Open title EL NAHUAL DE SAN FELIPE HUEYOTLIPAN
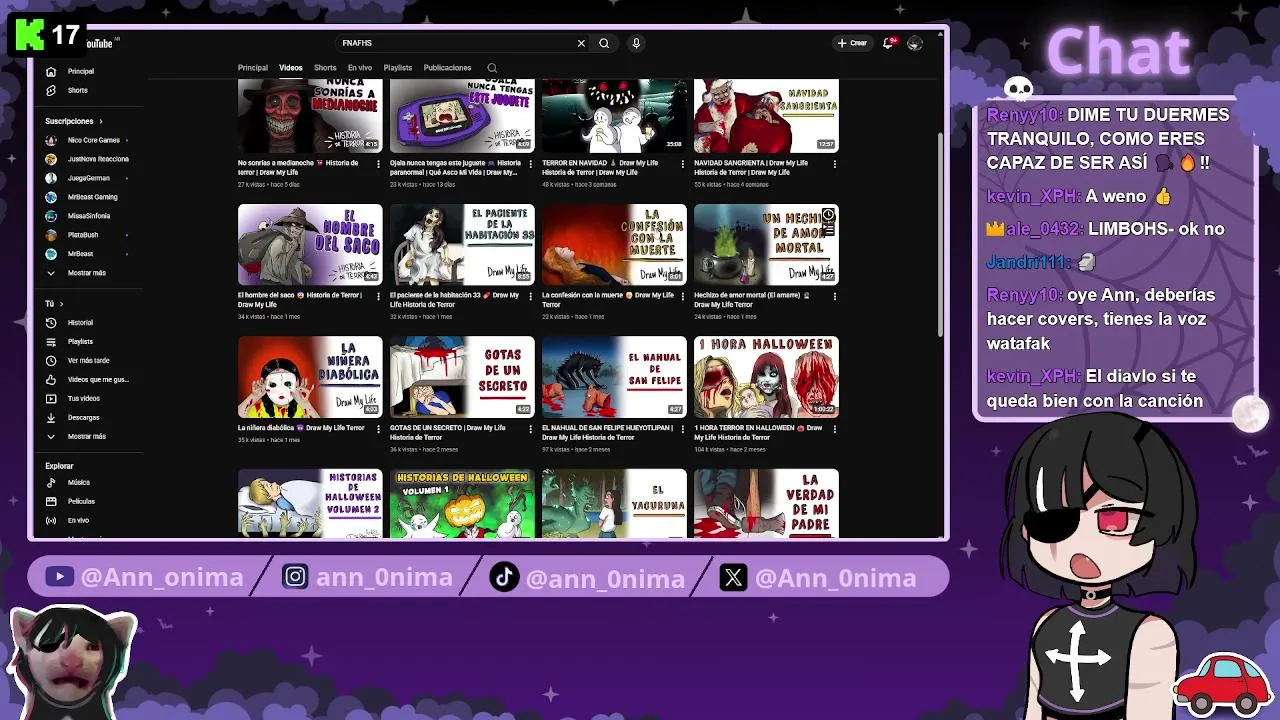The image size is (1280, 720). click(607, 432)
